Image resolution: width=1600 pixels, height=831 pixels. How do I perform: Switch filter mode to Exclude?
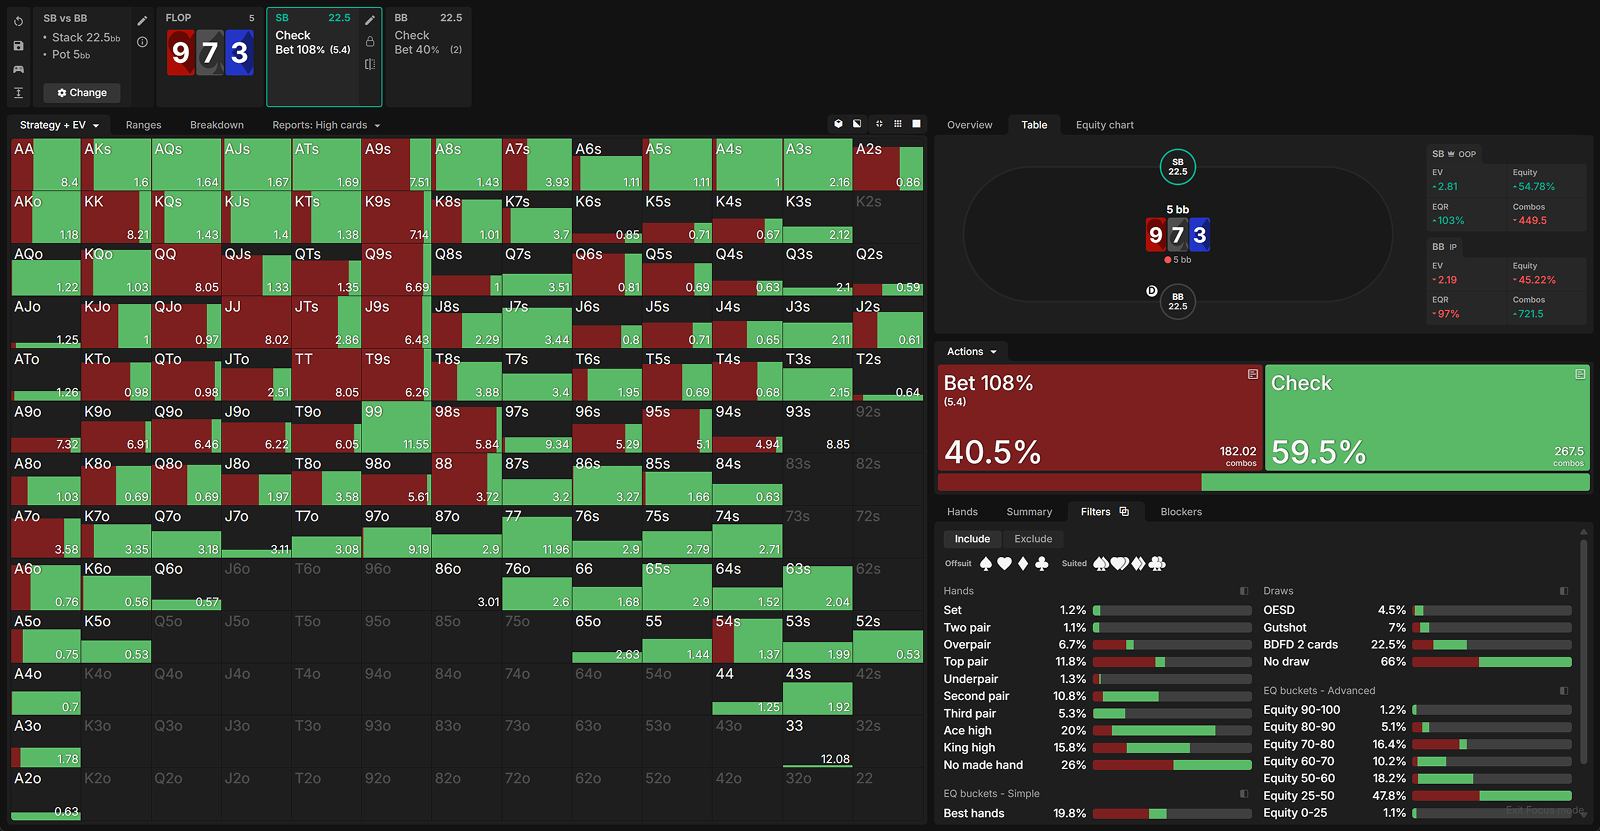[x=1033, y=539]
